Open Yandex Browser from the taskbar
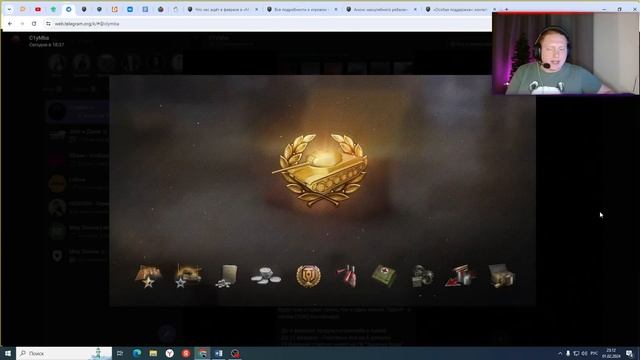The height and width of the screenshot is (360, 640). point(169,353)
